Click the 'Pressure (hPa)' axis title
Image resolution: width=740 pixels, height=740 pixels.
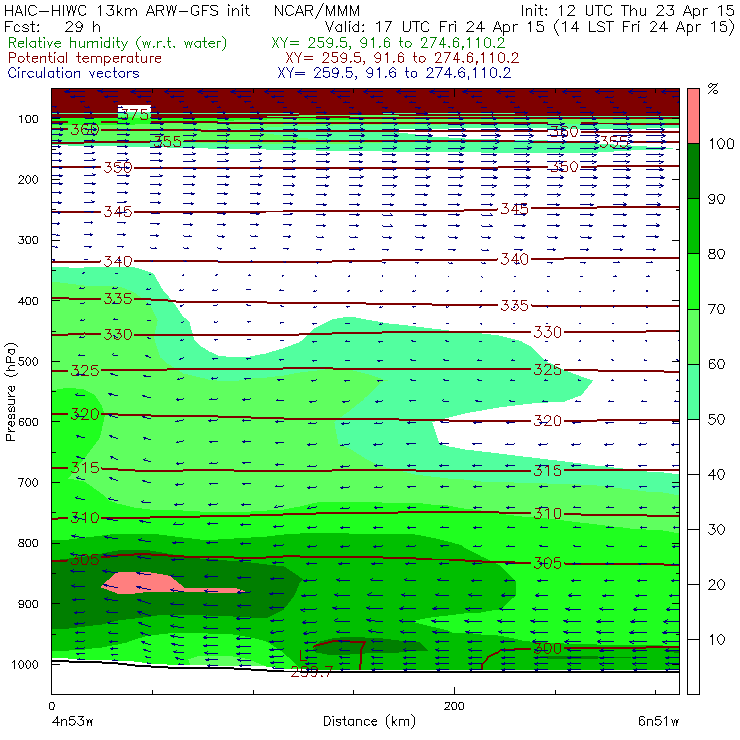(x=11, y=392)
